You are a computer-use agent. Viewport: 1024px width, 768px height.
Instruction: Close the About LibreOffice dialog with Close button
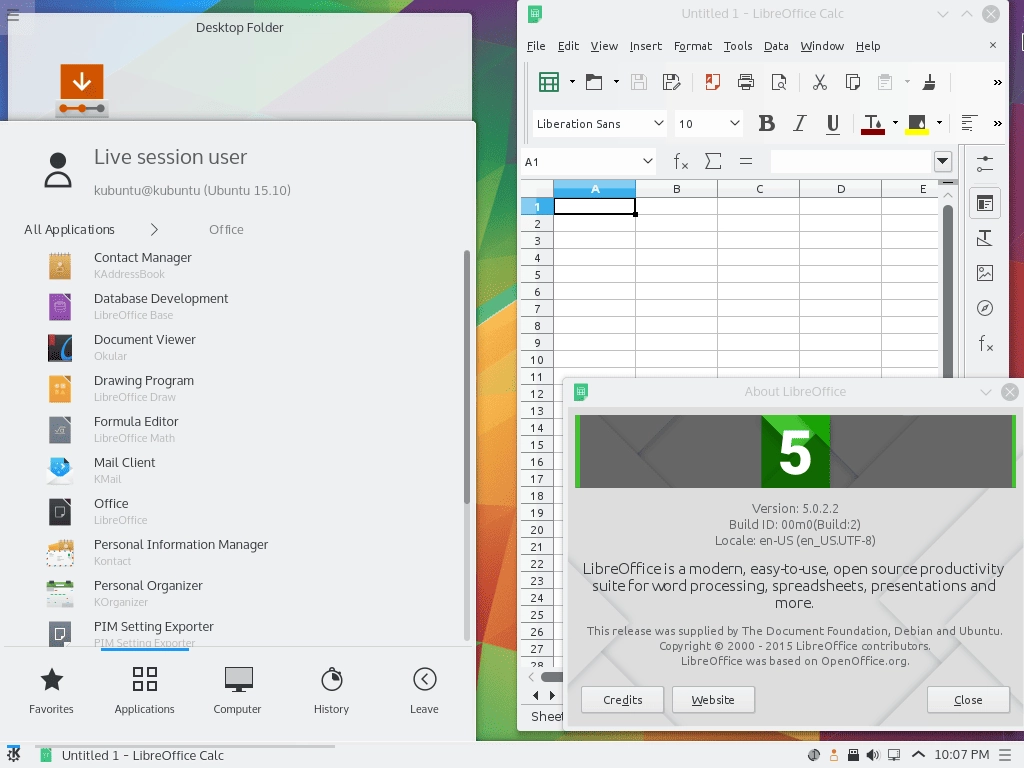(968, 699)
